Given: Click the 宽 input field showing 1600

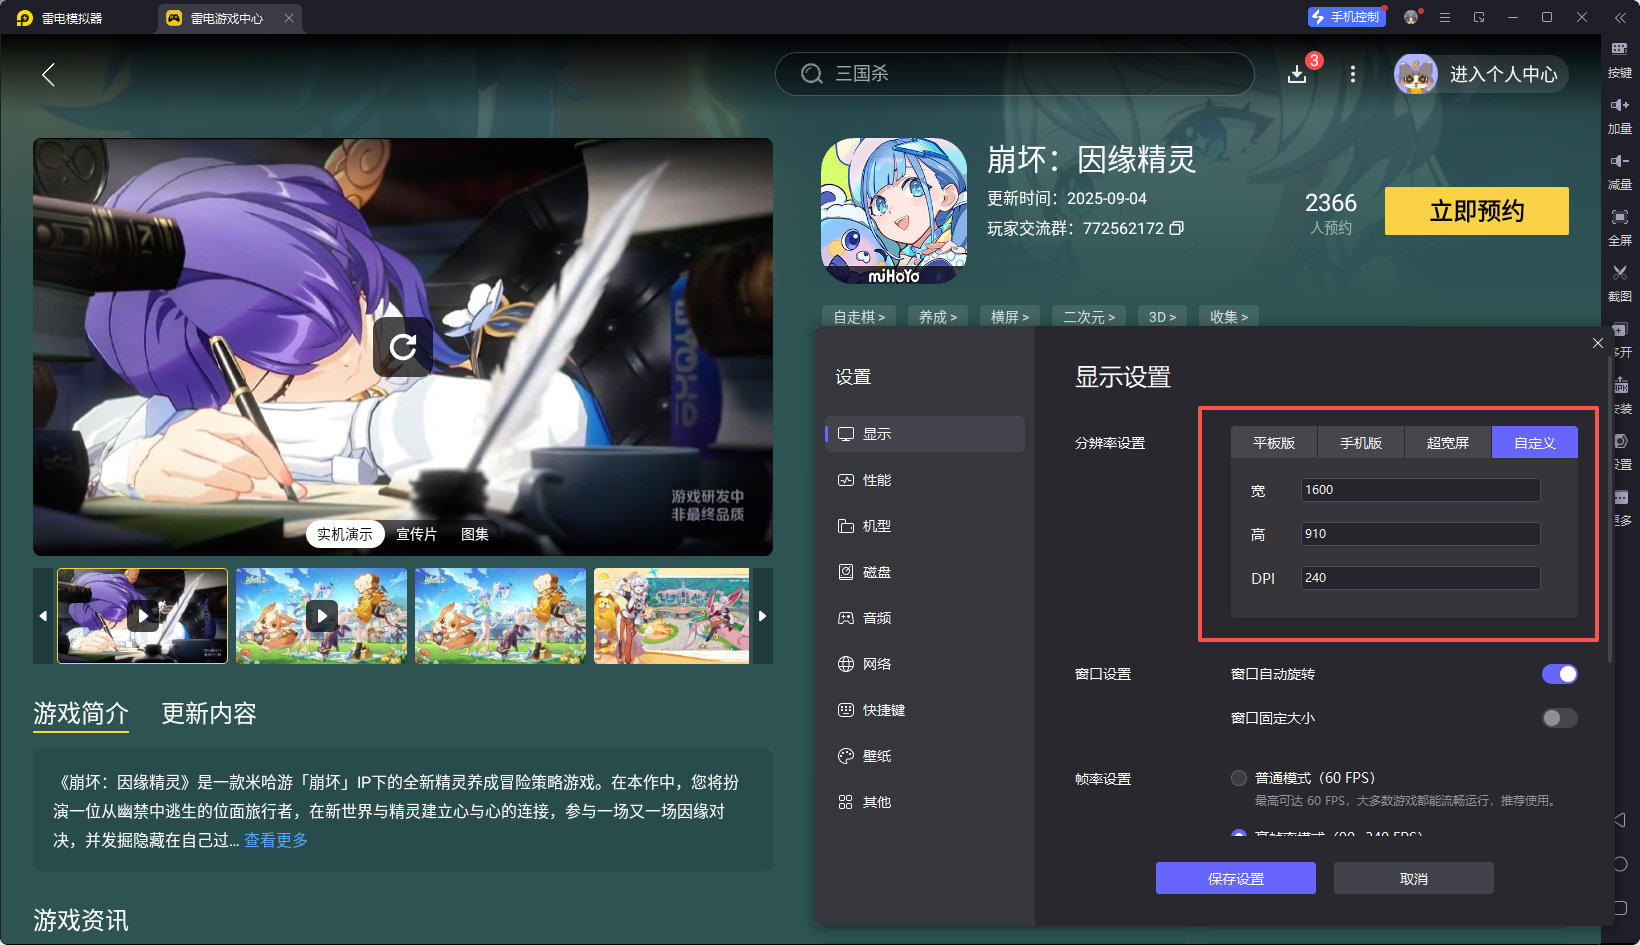Looking at the screenshot, I should pos(1420,490).
